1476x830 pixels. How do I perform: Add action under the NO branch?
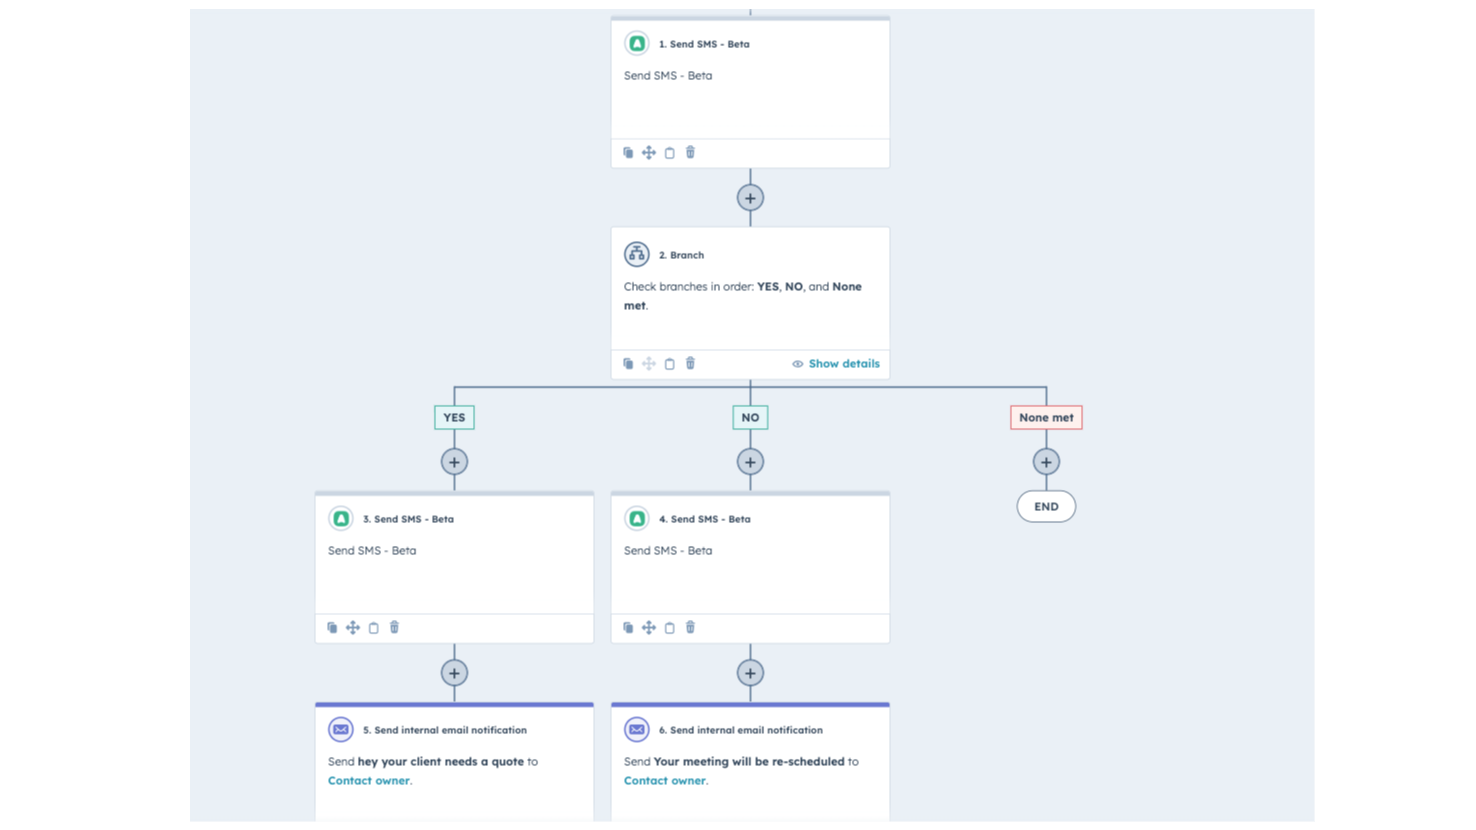coord(750,462)
